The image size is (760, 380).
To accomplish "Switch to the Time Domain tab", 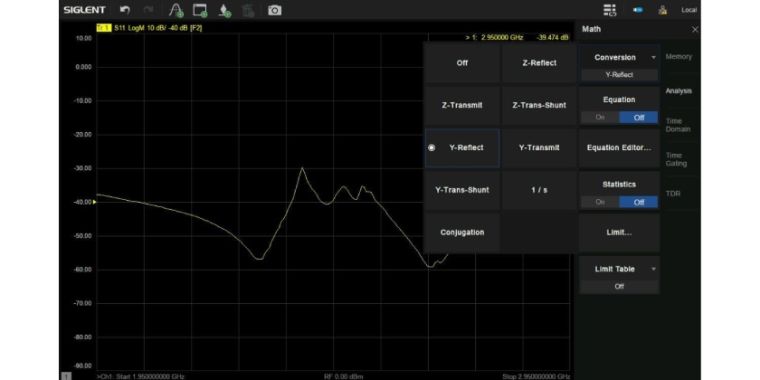I will 679,125.
